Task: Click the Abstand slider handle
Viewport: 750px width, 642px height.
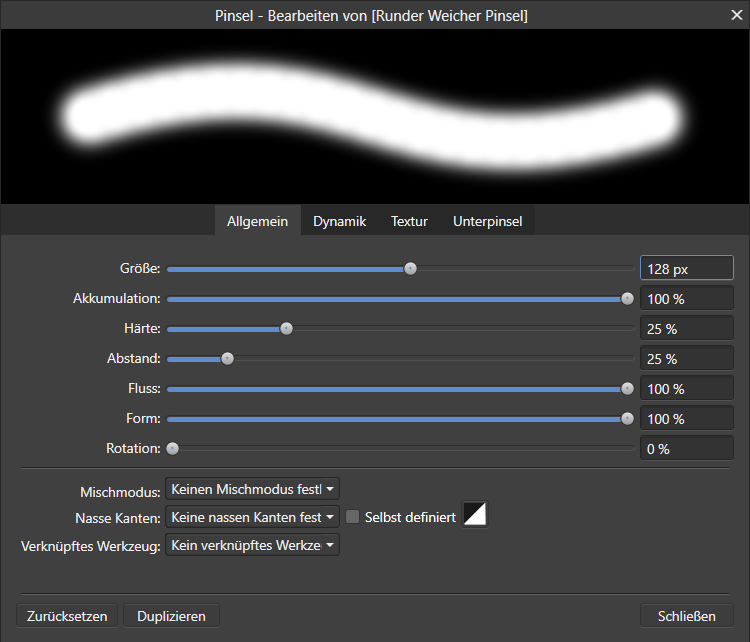Action: tap(228, 359)
